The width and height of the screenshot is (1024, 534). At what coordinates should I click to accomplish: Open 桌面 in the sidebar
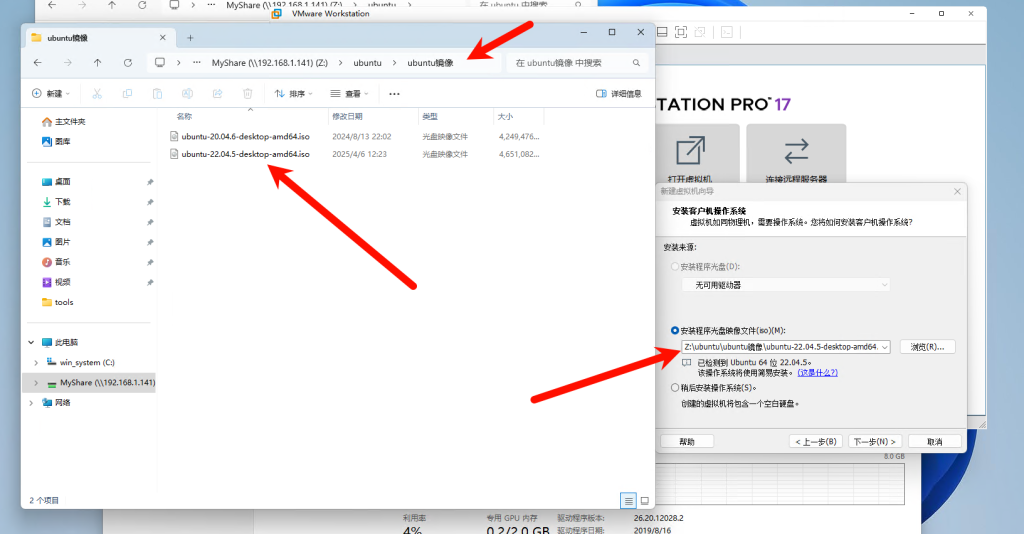click(56, 181)
